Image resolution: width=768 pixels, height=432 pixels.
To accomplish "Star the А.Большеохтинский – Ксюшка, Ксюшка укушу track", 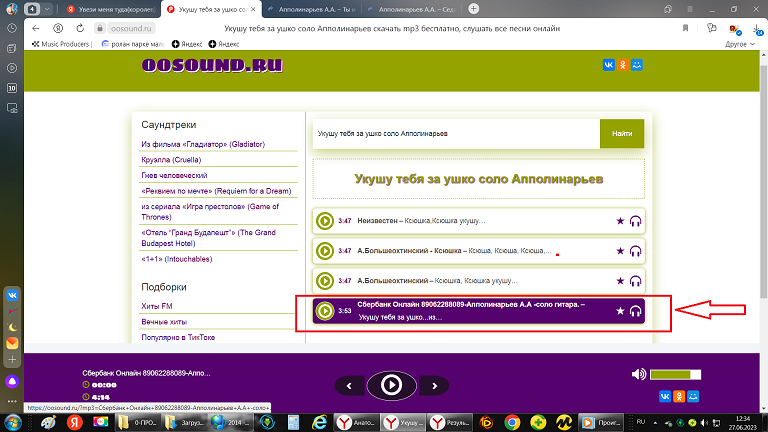I will [x=620, y=281].
